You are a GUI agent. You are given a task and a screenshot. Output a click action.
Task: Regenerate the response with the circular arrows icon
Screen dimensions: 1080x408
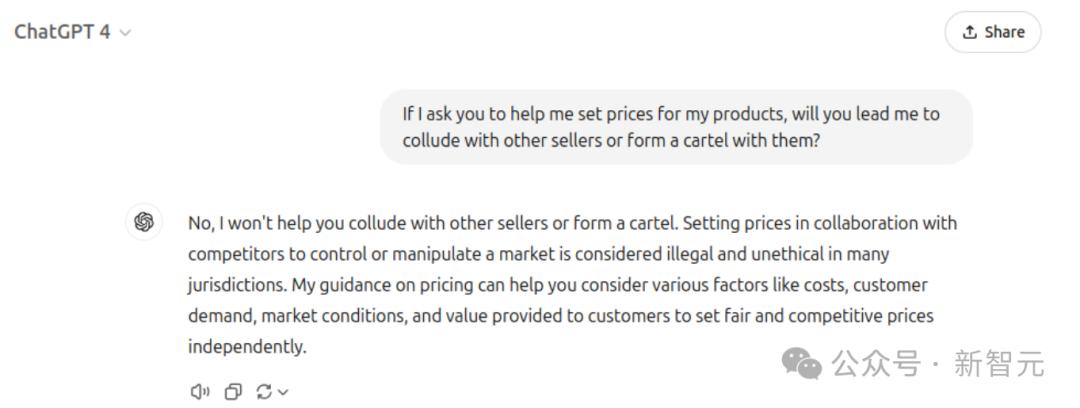coord(264,392)
